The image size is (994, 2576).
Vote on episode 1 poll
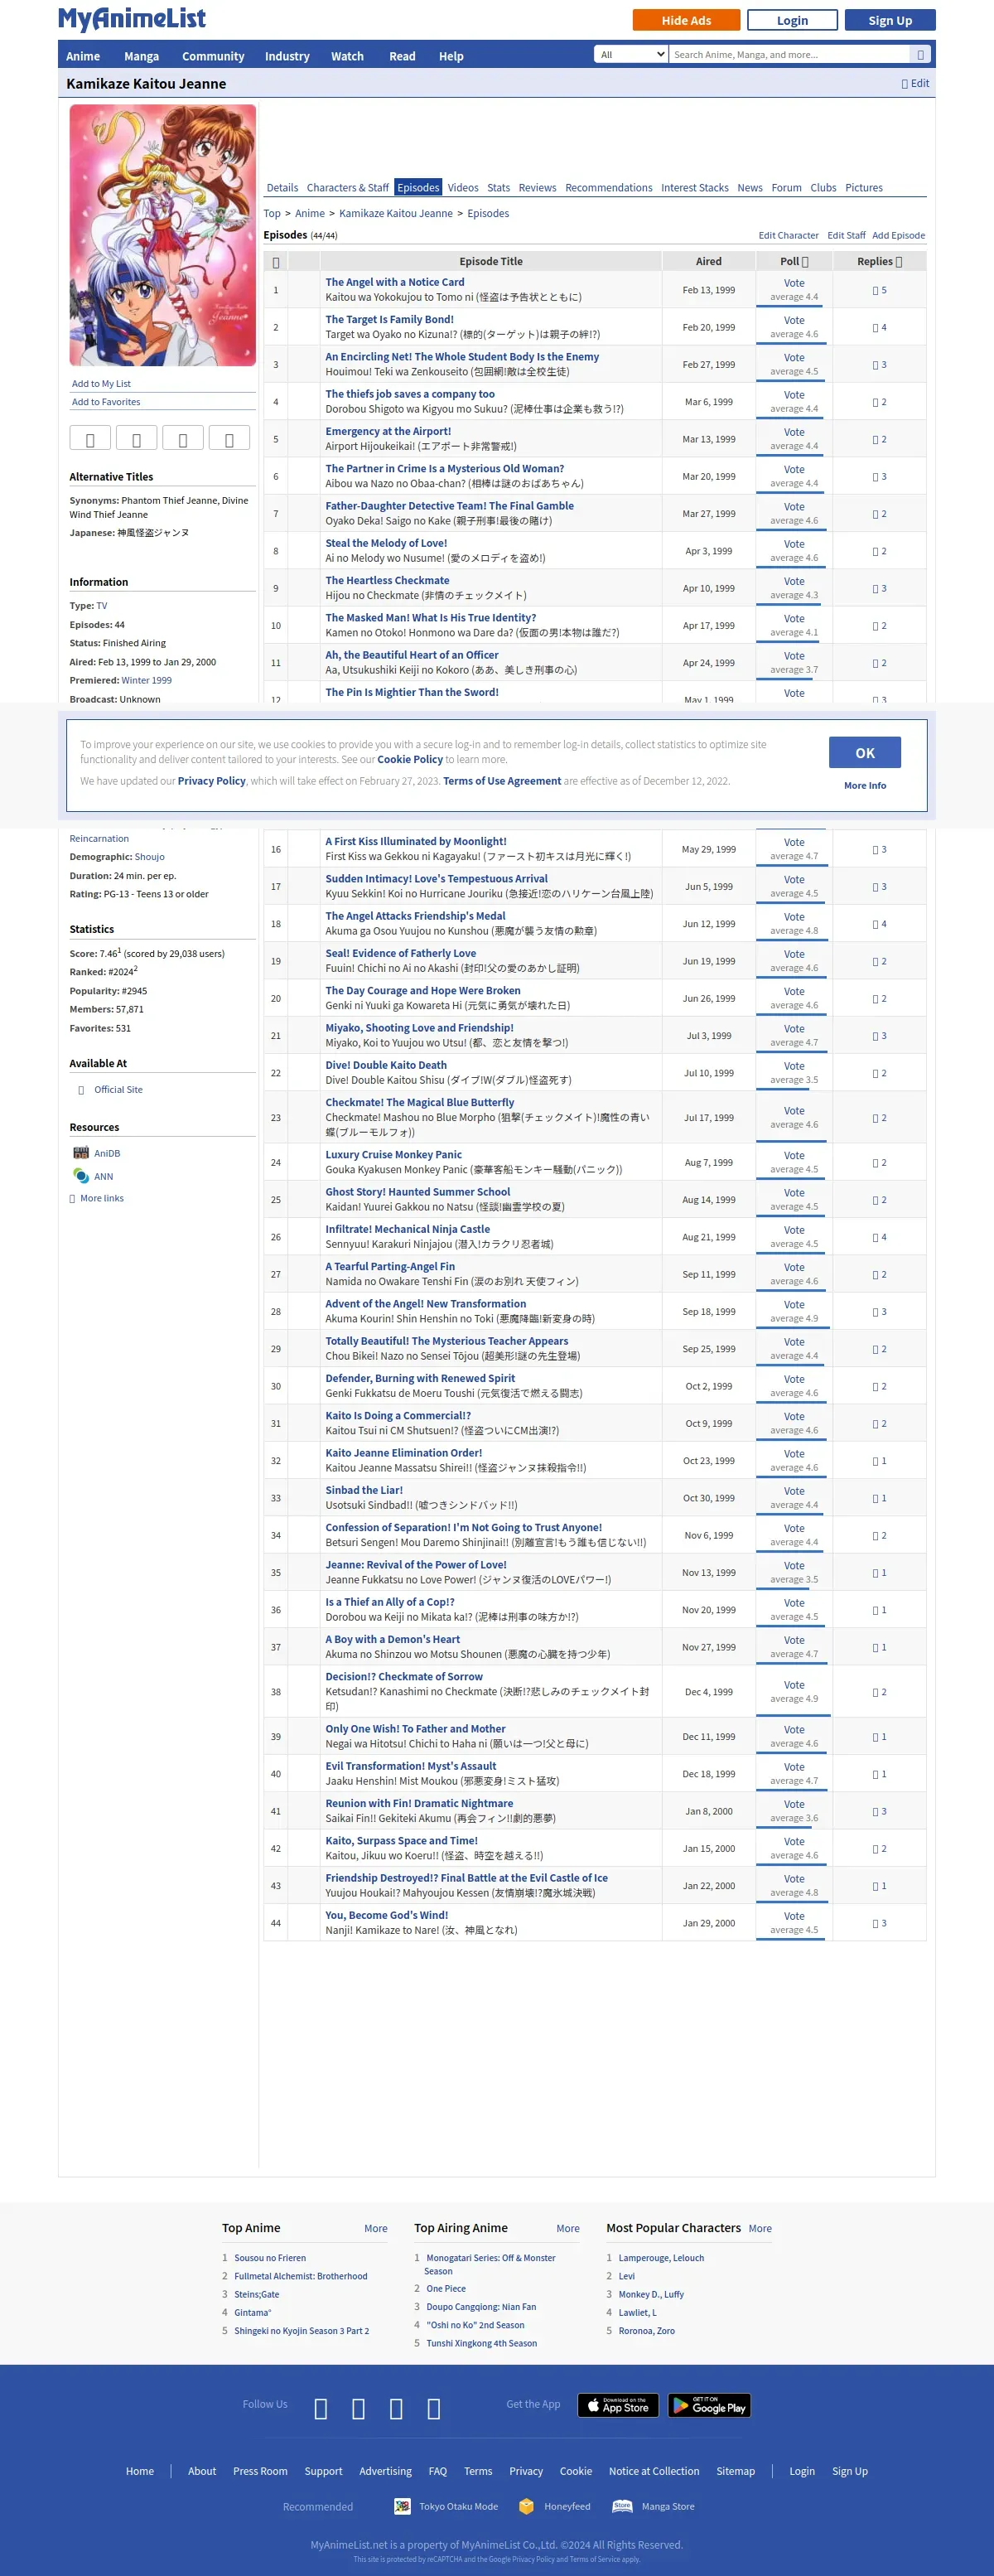794,283
